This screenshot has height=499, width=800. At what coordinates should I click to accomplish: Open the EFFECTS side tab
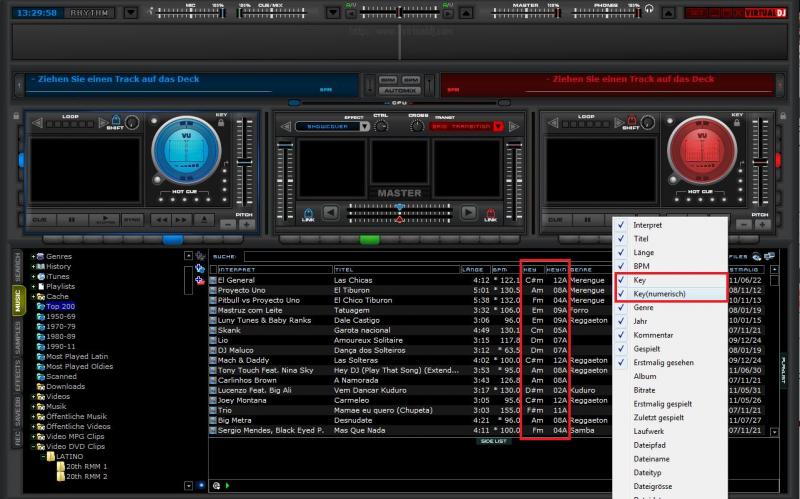tap(18, 376)
